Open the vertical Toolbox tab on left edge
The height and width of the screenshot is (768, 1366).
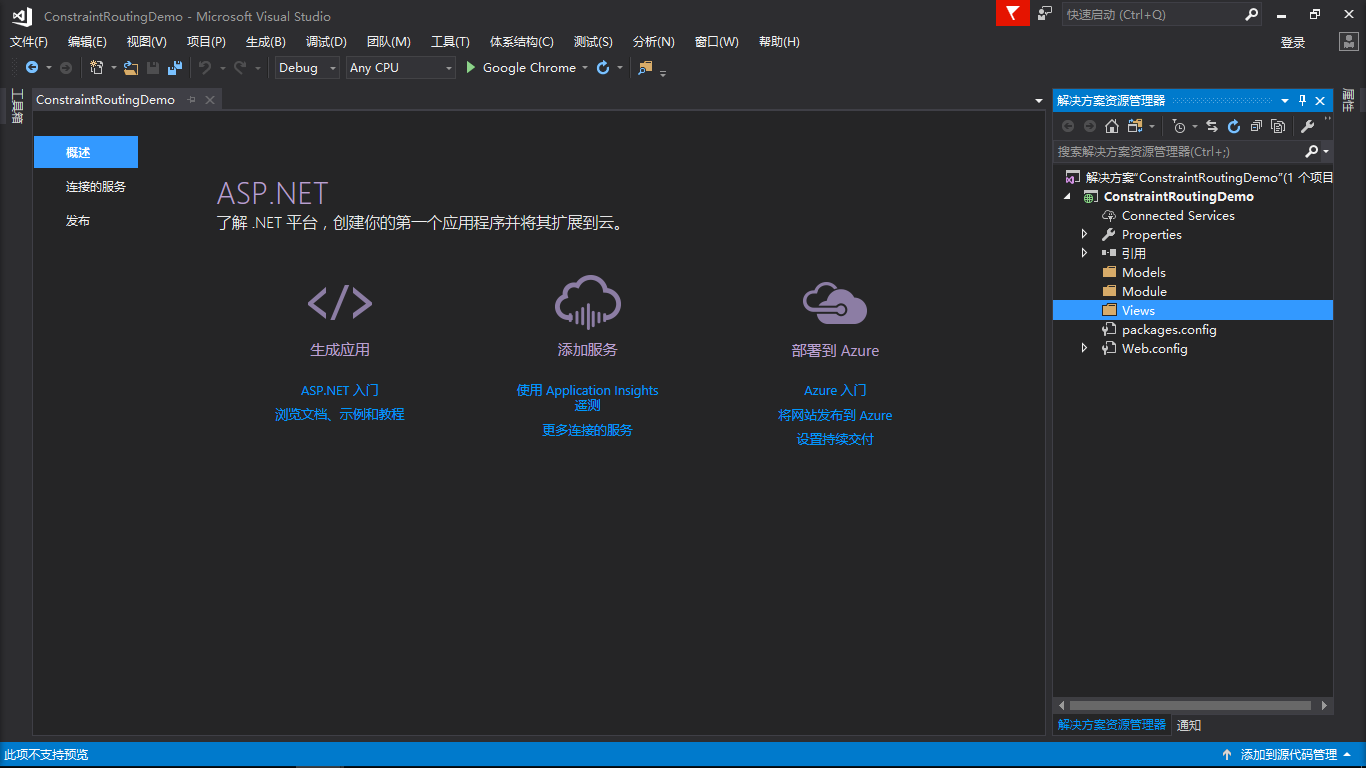(x=16, y=106)
